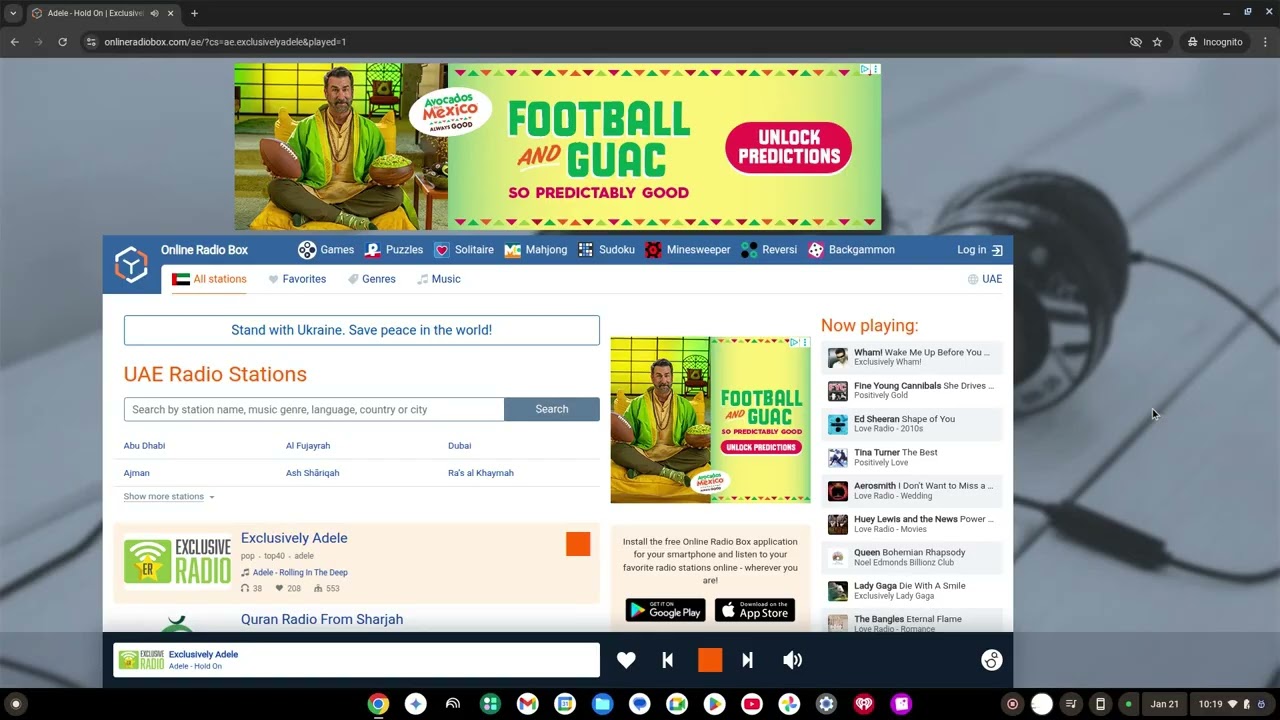Image resolution: width=1280 pixels, height=720 pixels.
Task: Click the Exclusive Radio station logo thumbnail
Action: coord(177,561)
